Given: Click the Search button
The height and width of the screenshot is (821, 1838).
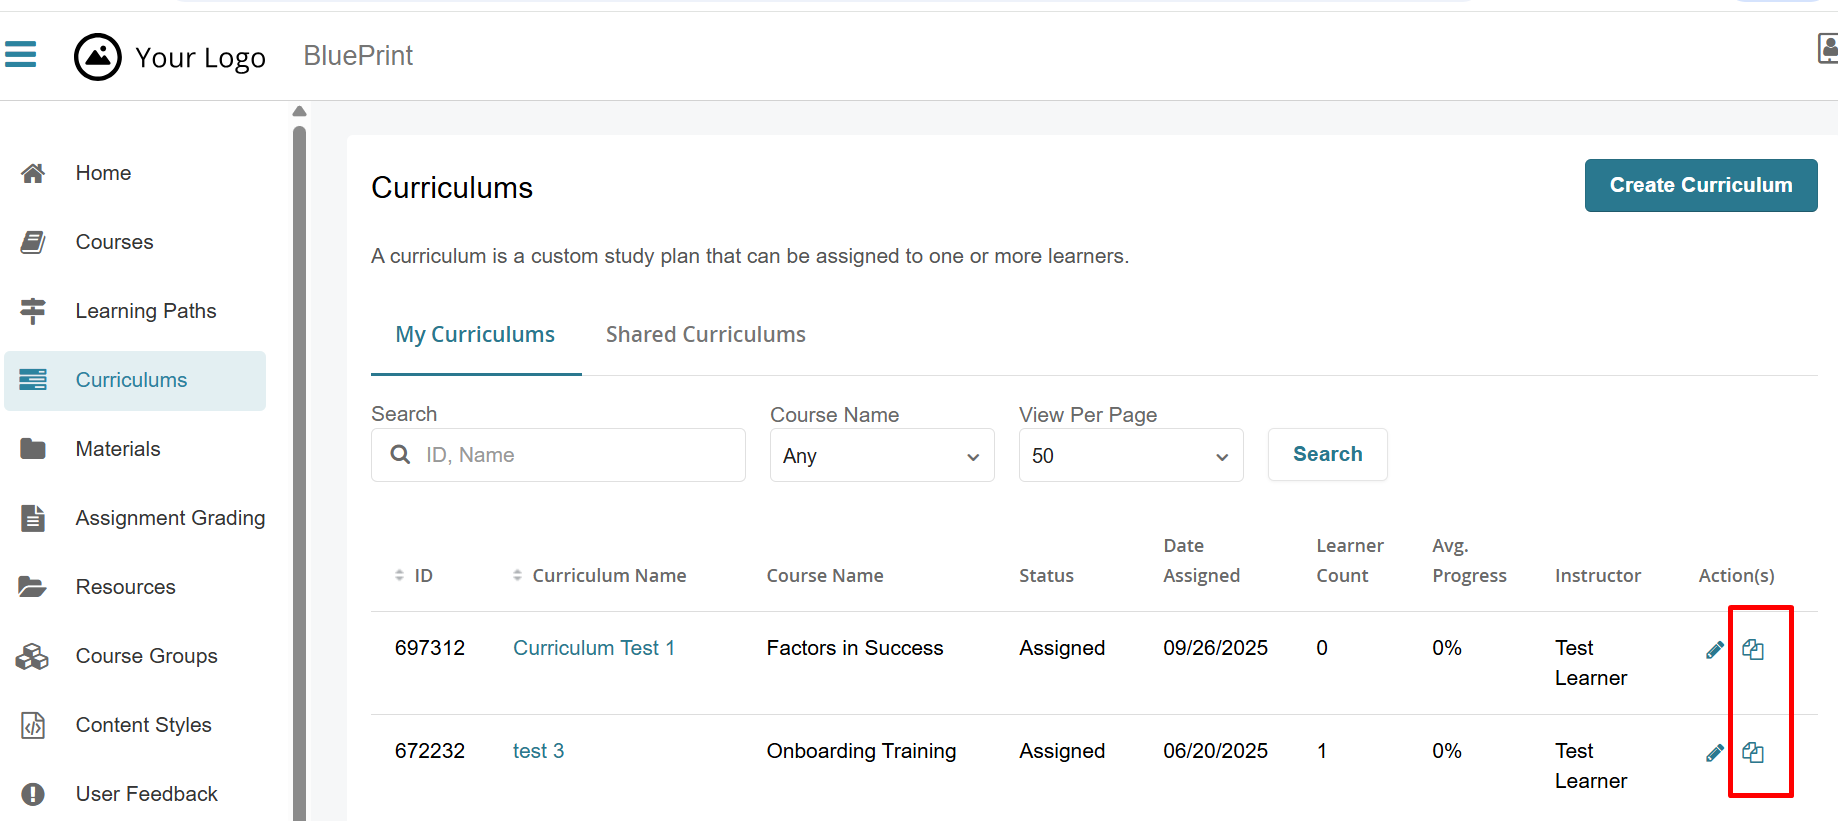Looking at the screenshot, I should (1327, 455).
